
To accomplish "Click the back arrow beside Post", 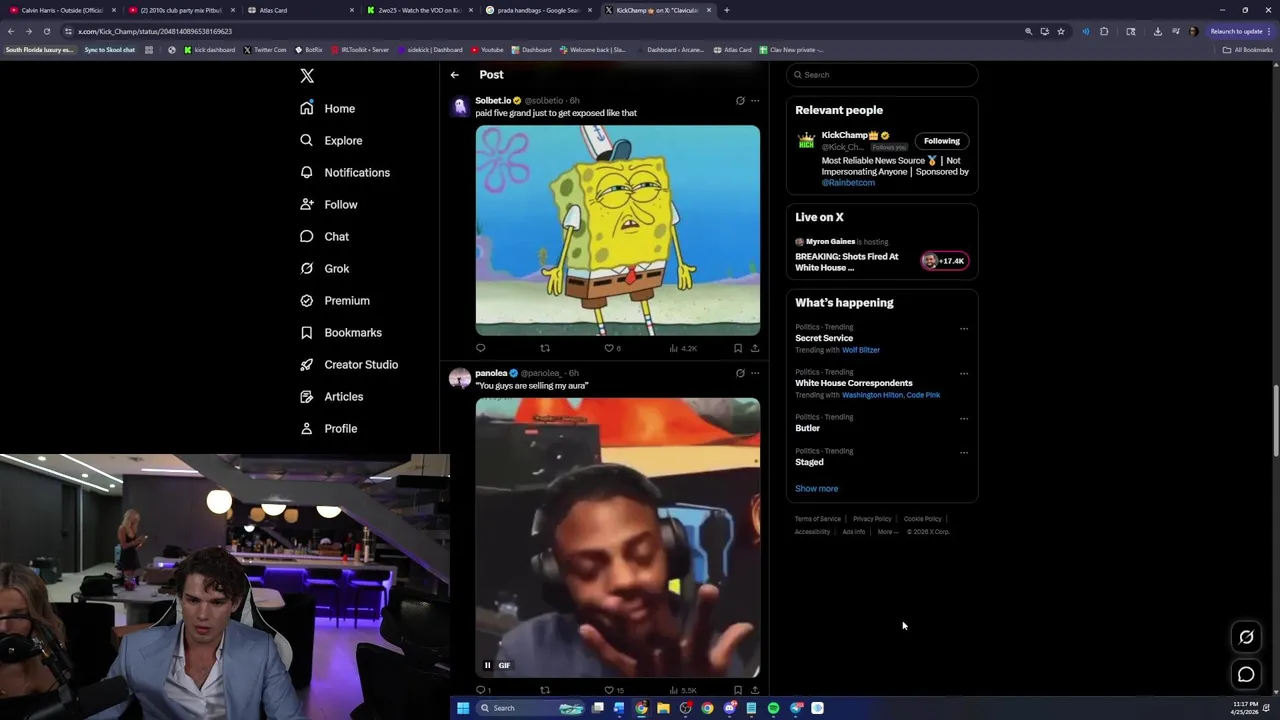I will pyautogui.click(x=454, y=75).
